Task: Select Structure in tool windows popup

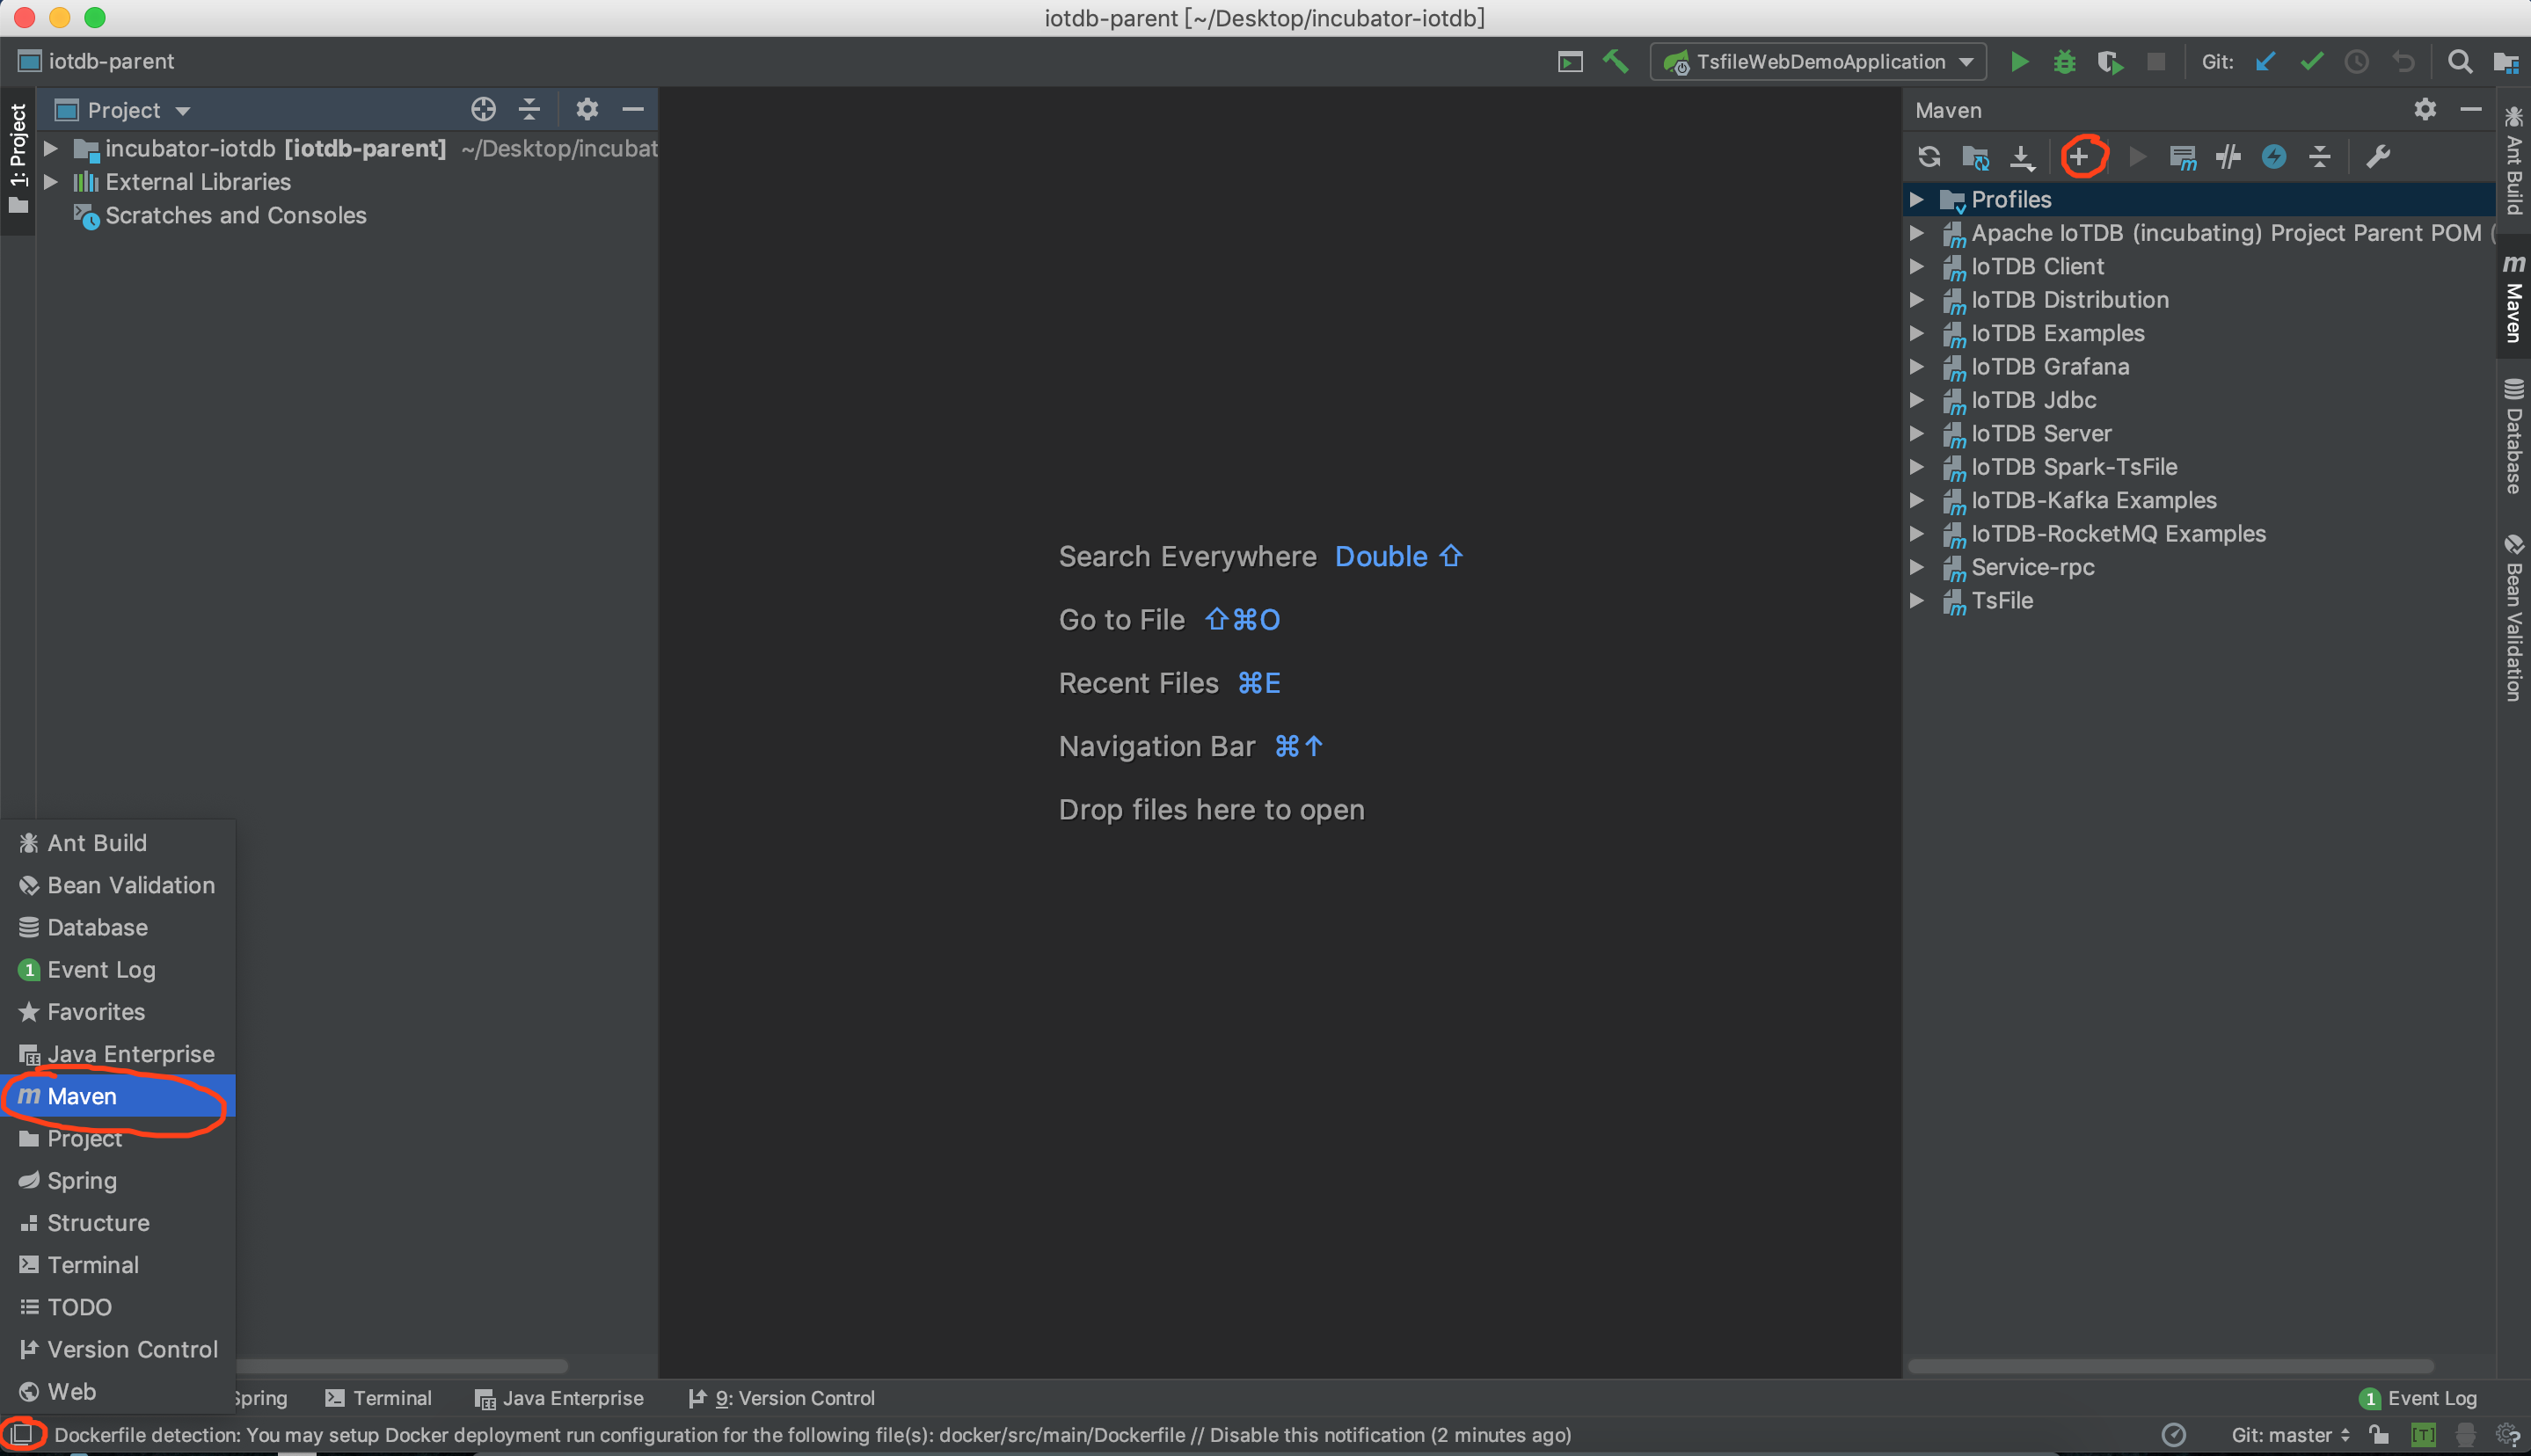Action: point(118,1223)
